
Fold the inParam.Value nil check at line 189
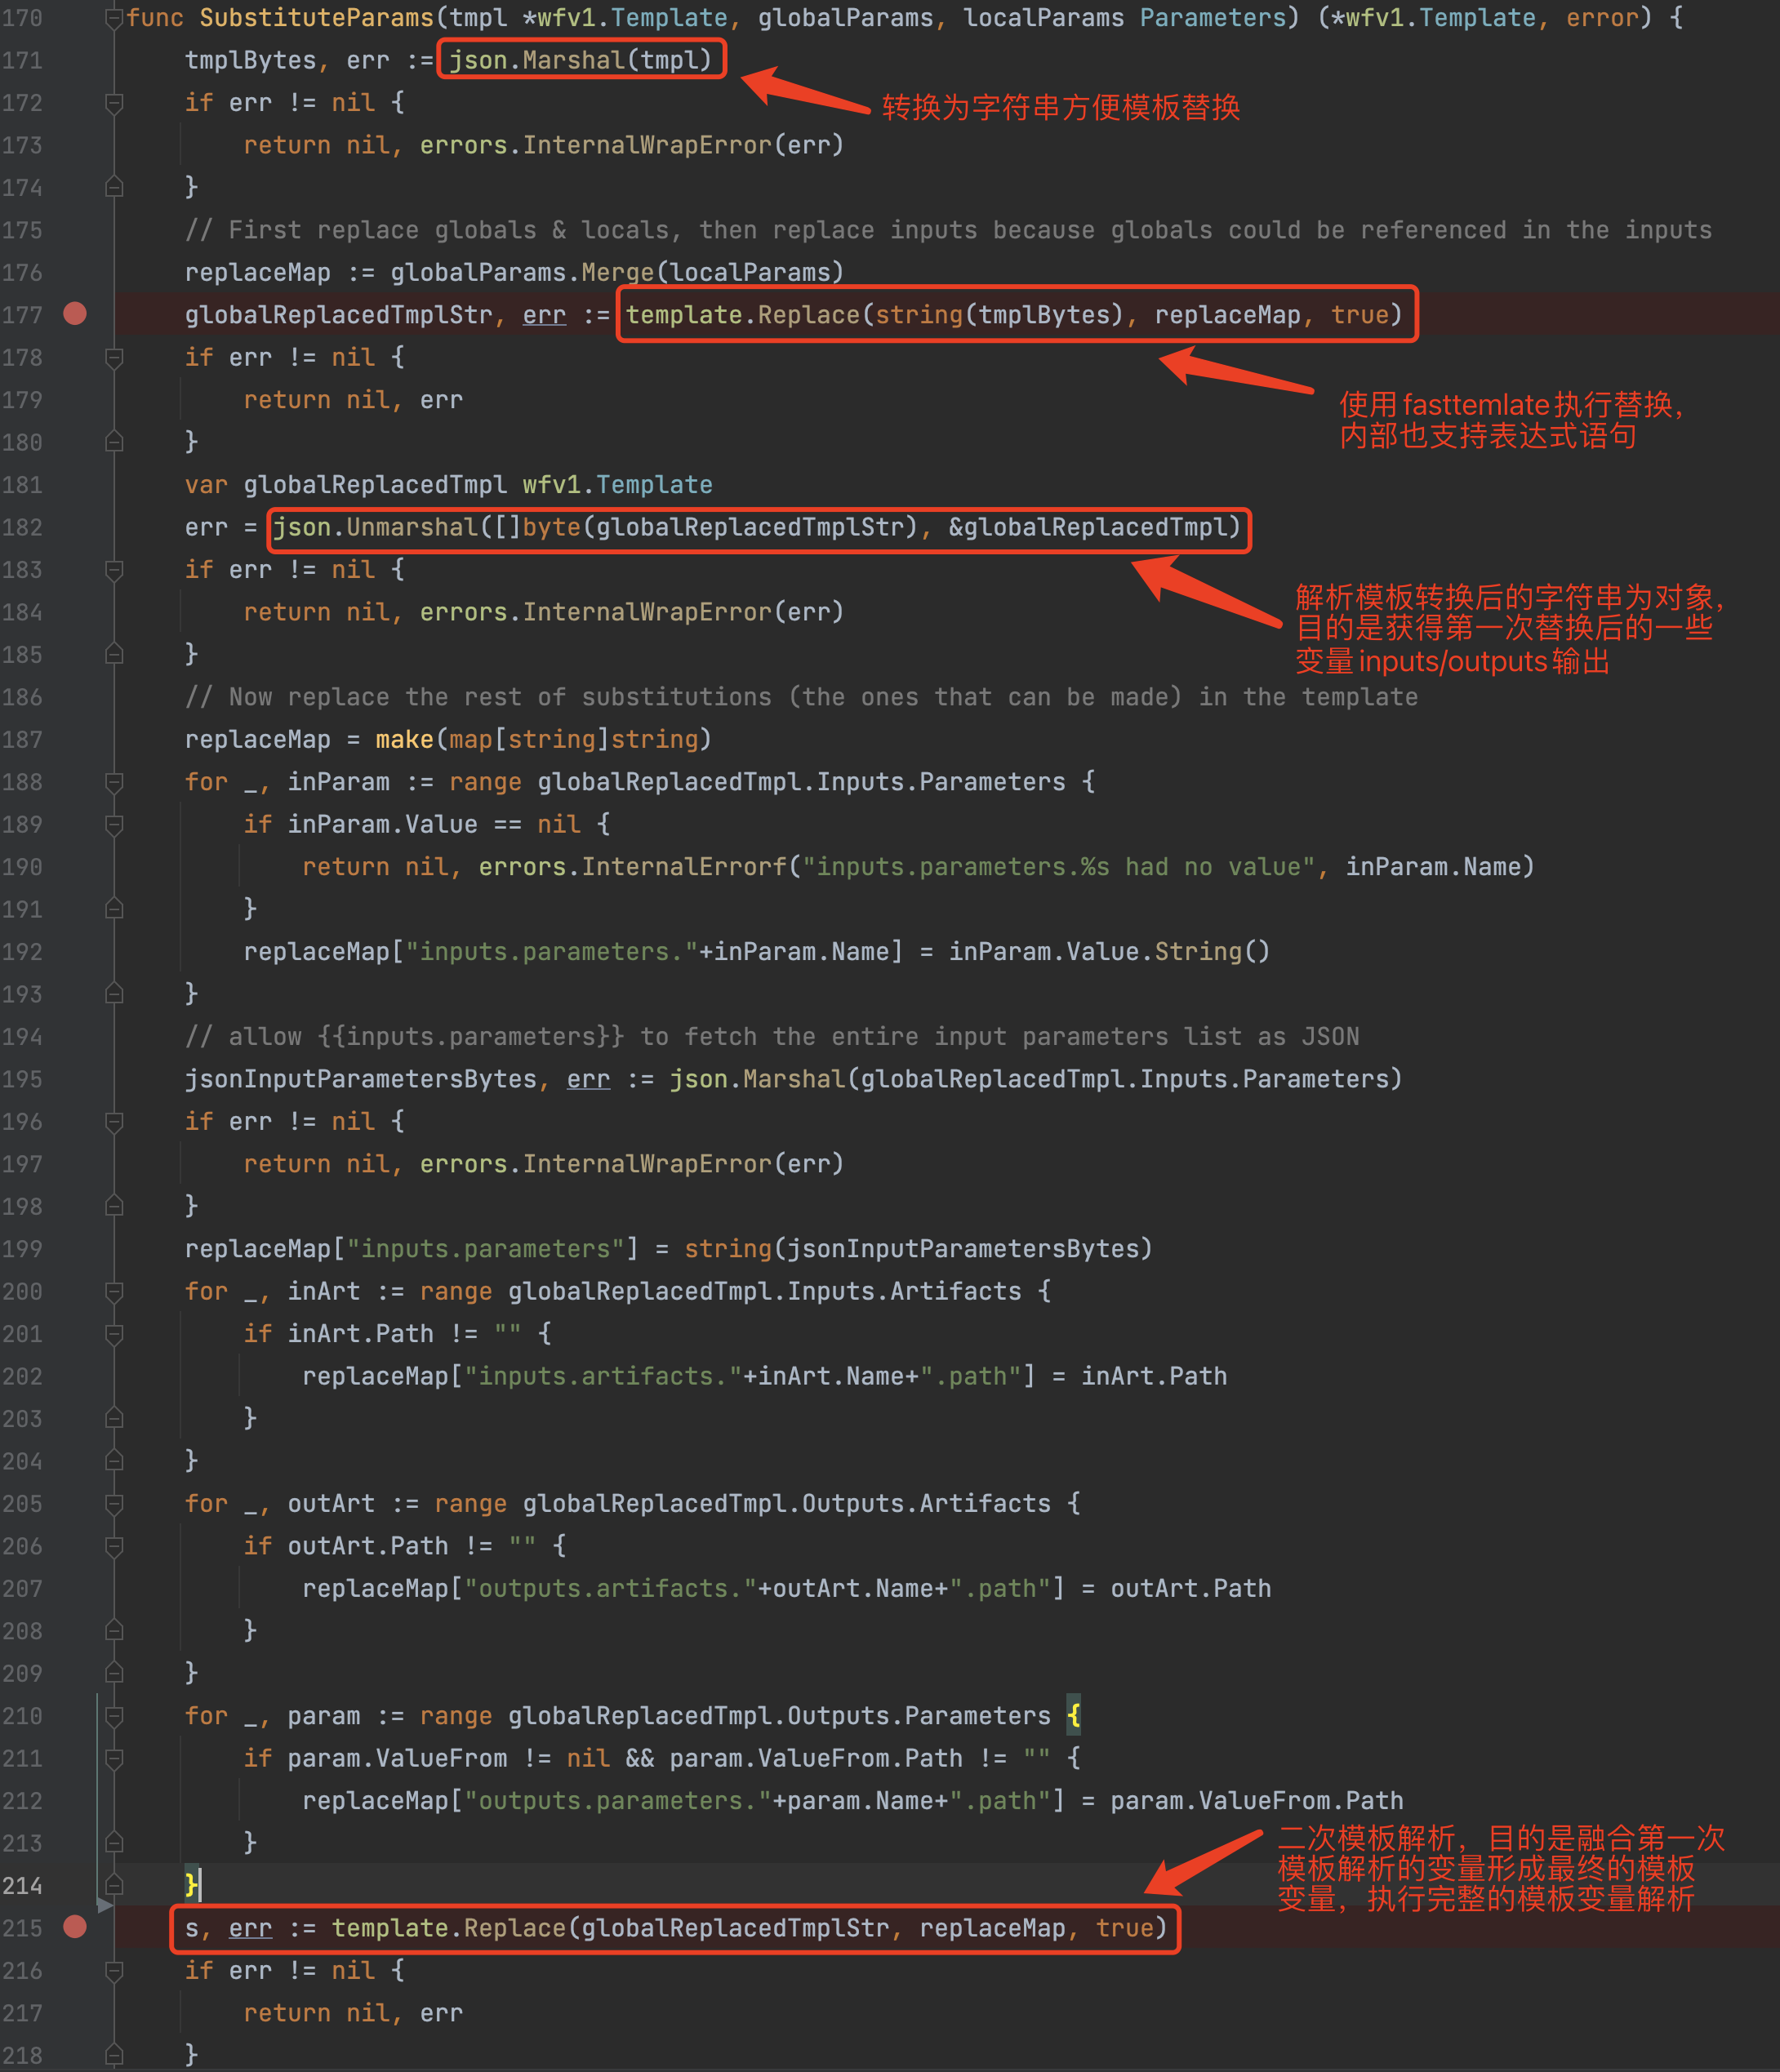tap(114, 824)
